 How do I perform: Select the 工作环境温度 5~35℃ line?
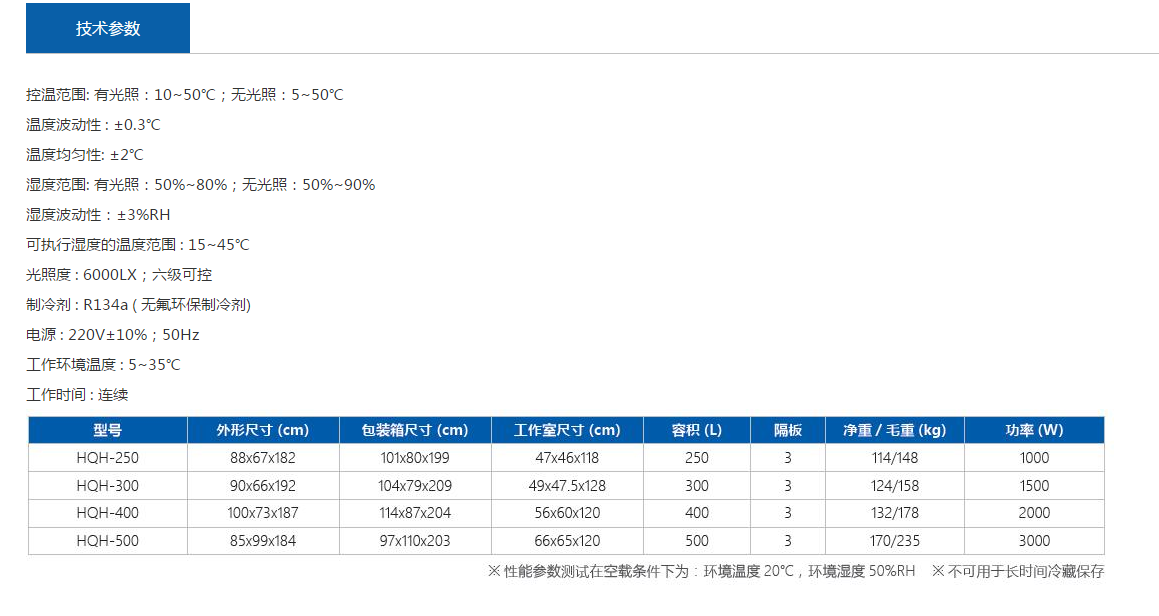[103, 365]
